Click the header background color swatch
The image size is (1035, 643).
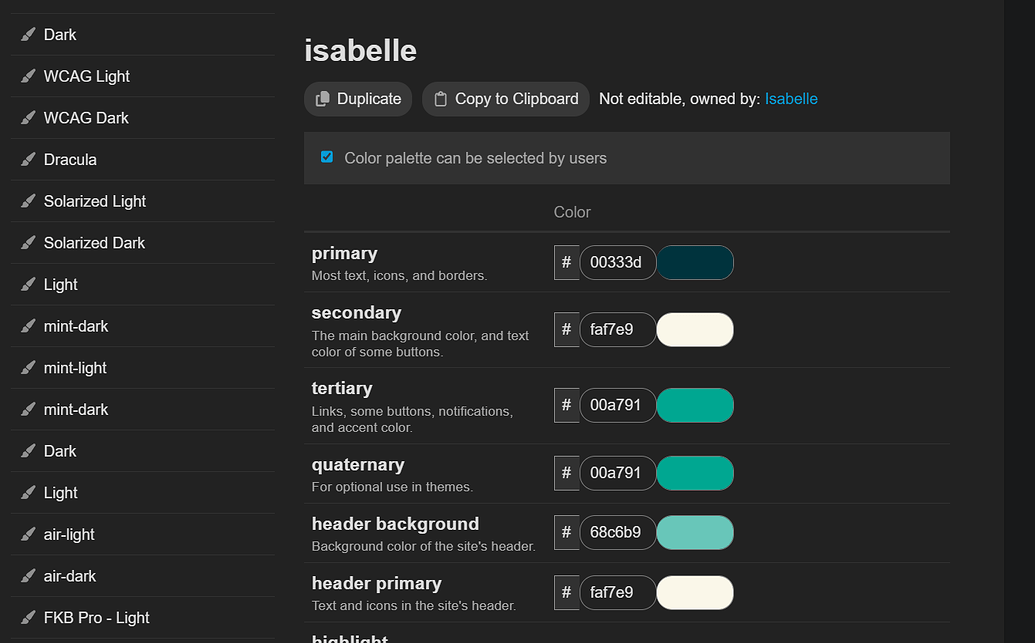click(x=695, y=533)
